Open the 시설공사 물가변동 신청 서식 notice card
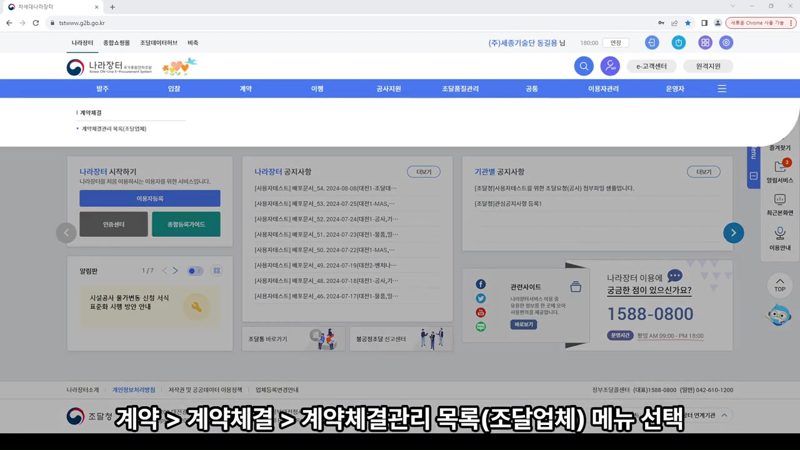 click(150, 307)
